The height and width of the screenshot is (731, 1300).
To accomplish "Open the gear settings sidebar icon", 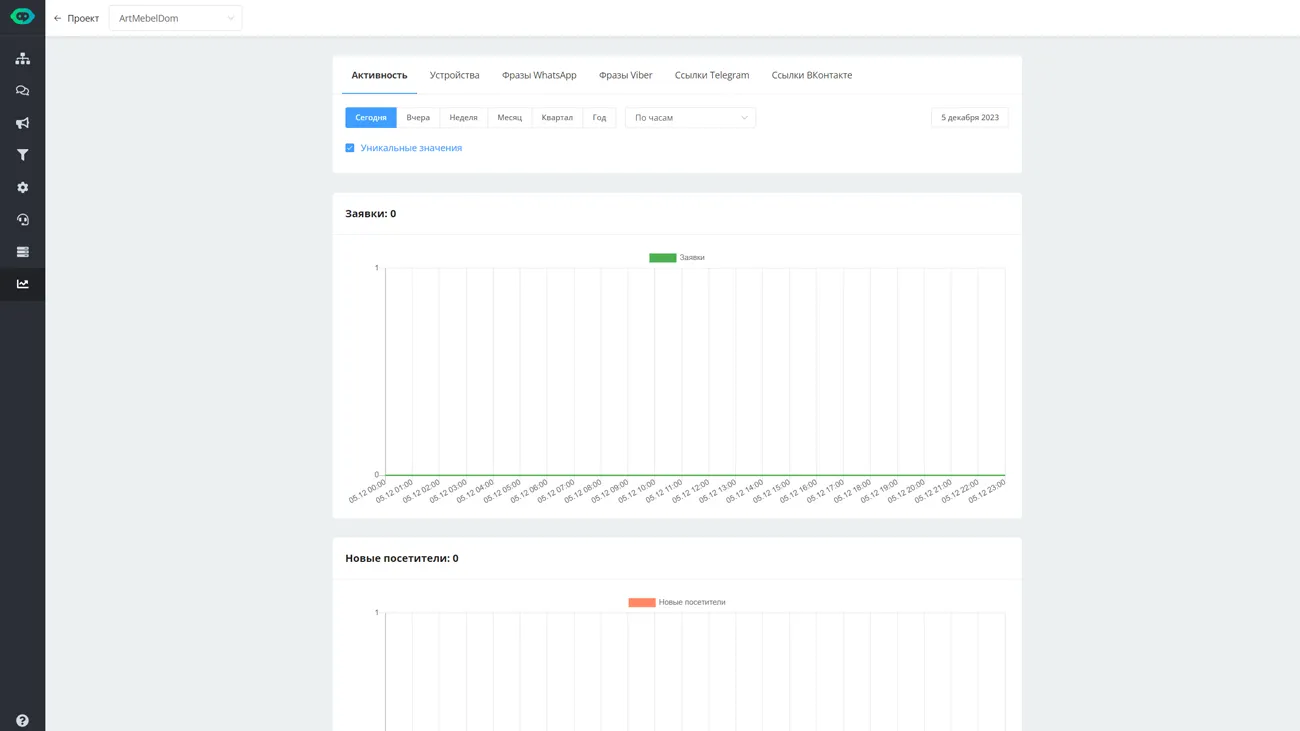I will (x=22, y=188).
